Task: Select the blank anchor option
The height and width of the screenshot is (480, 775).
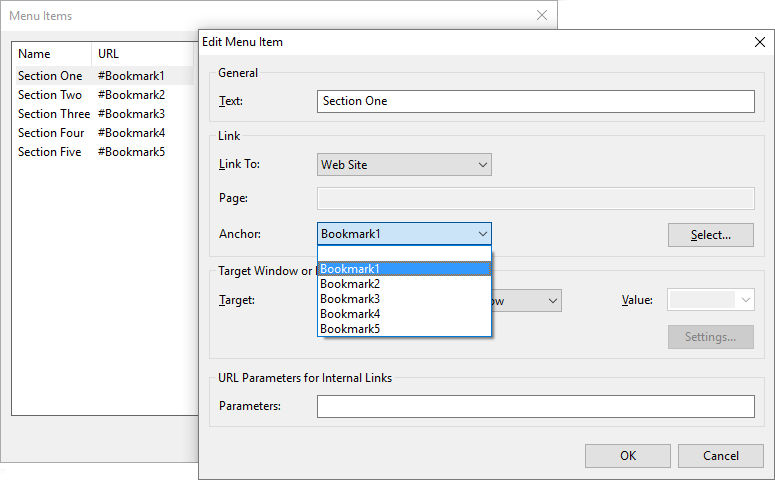Action: tap(404, 254)
